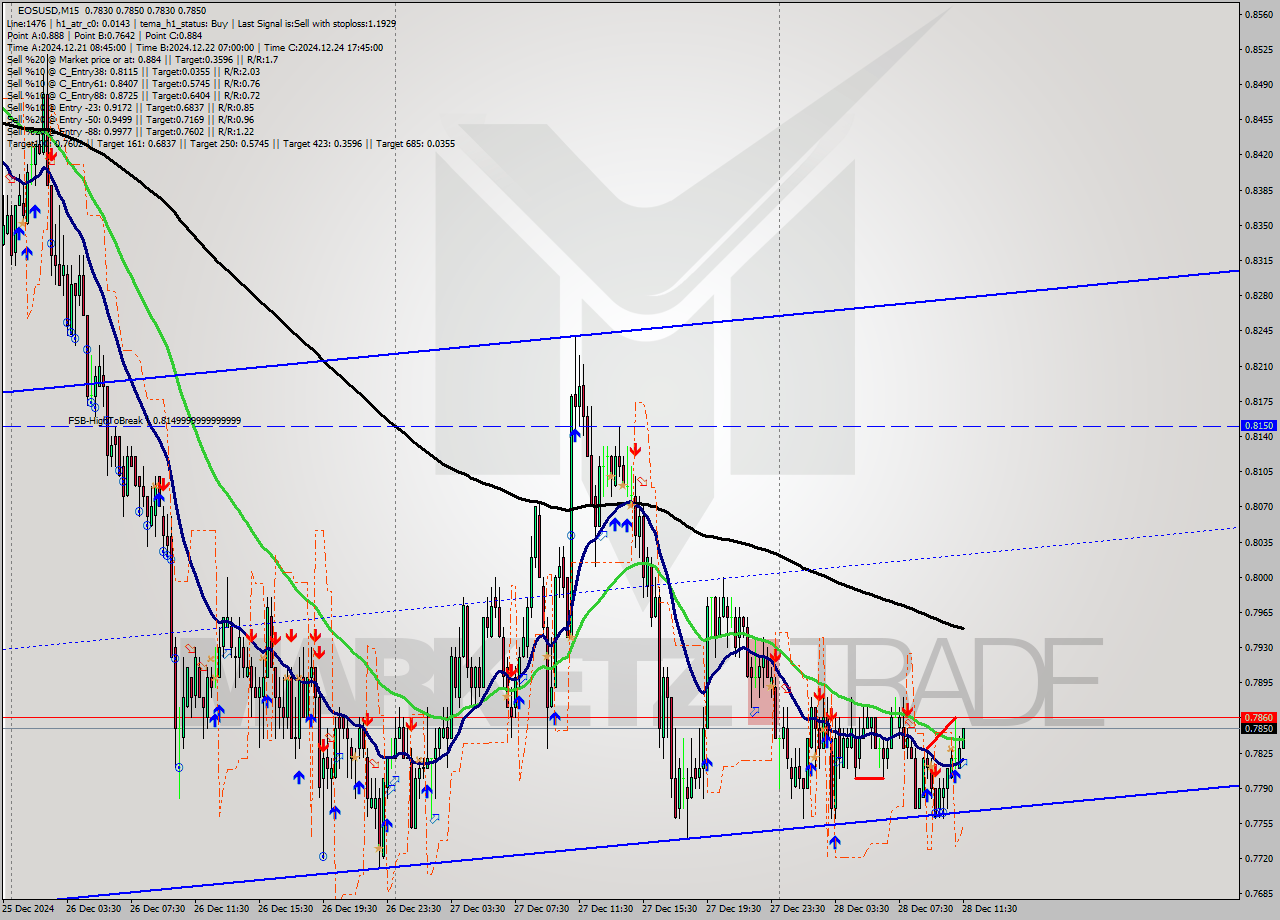Click the 0.8105 price axis label
1280x920 pixels.
pos(1259,471)
